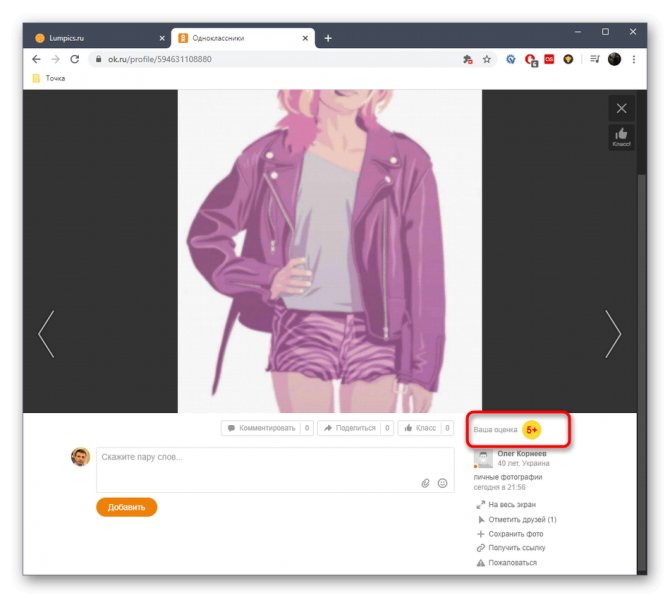This screenshot has width=670, height=598.
Task: Show the next photo with the right arrow
Action: 613,334
